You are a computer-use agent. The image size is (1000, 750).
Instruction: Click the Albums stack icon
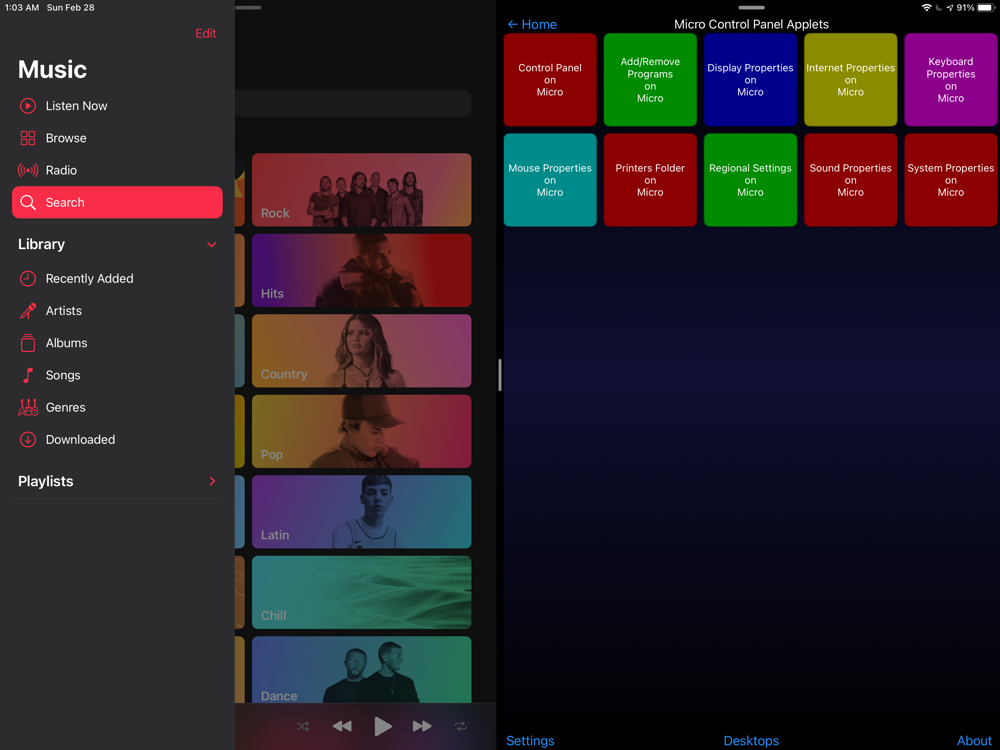tap(27, 343)
